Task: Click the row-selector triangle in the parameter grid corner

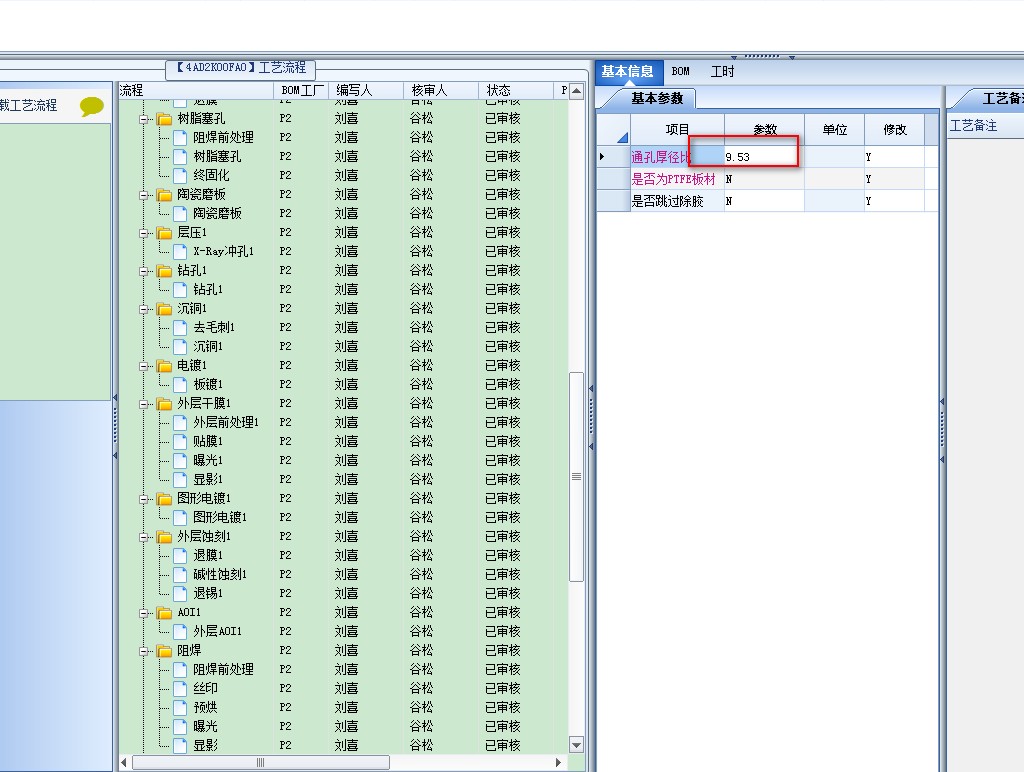Action: 622,137
